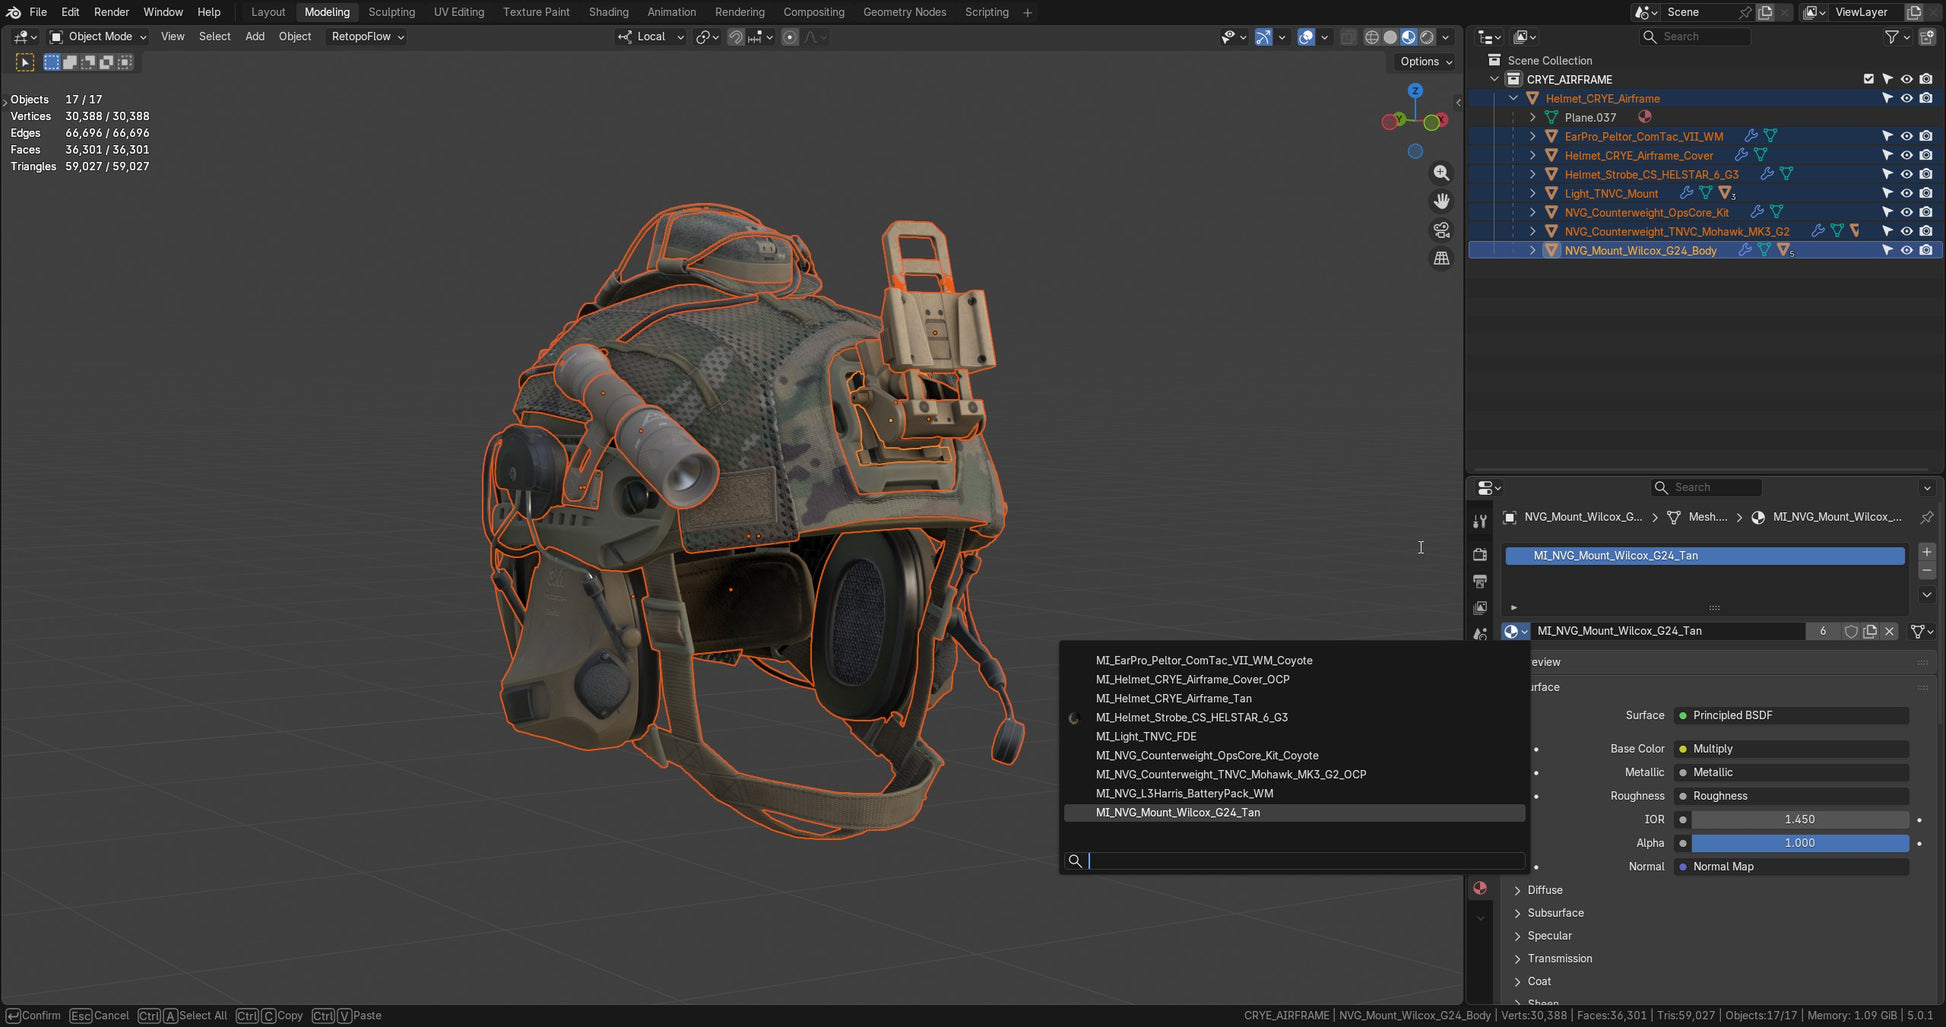
Task: Click the Principled BSDF surface button
Action: click(x=1790, y=715)
